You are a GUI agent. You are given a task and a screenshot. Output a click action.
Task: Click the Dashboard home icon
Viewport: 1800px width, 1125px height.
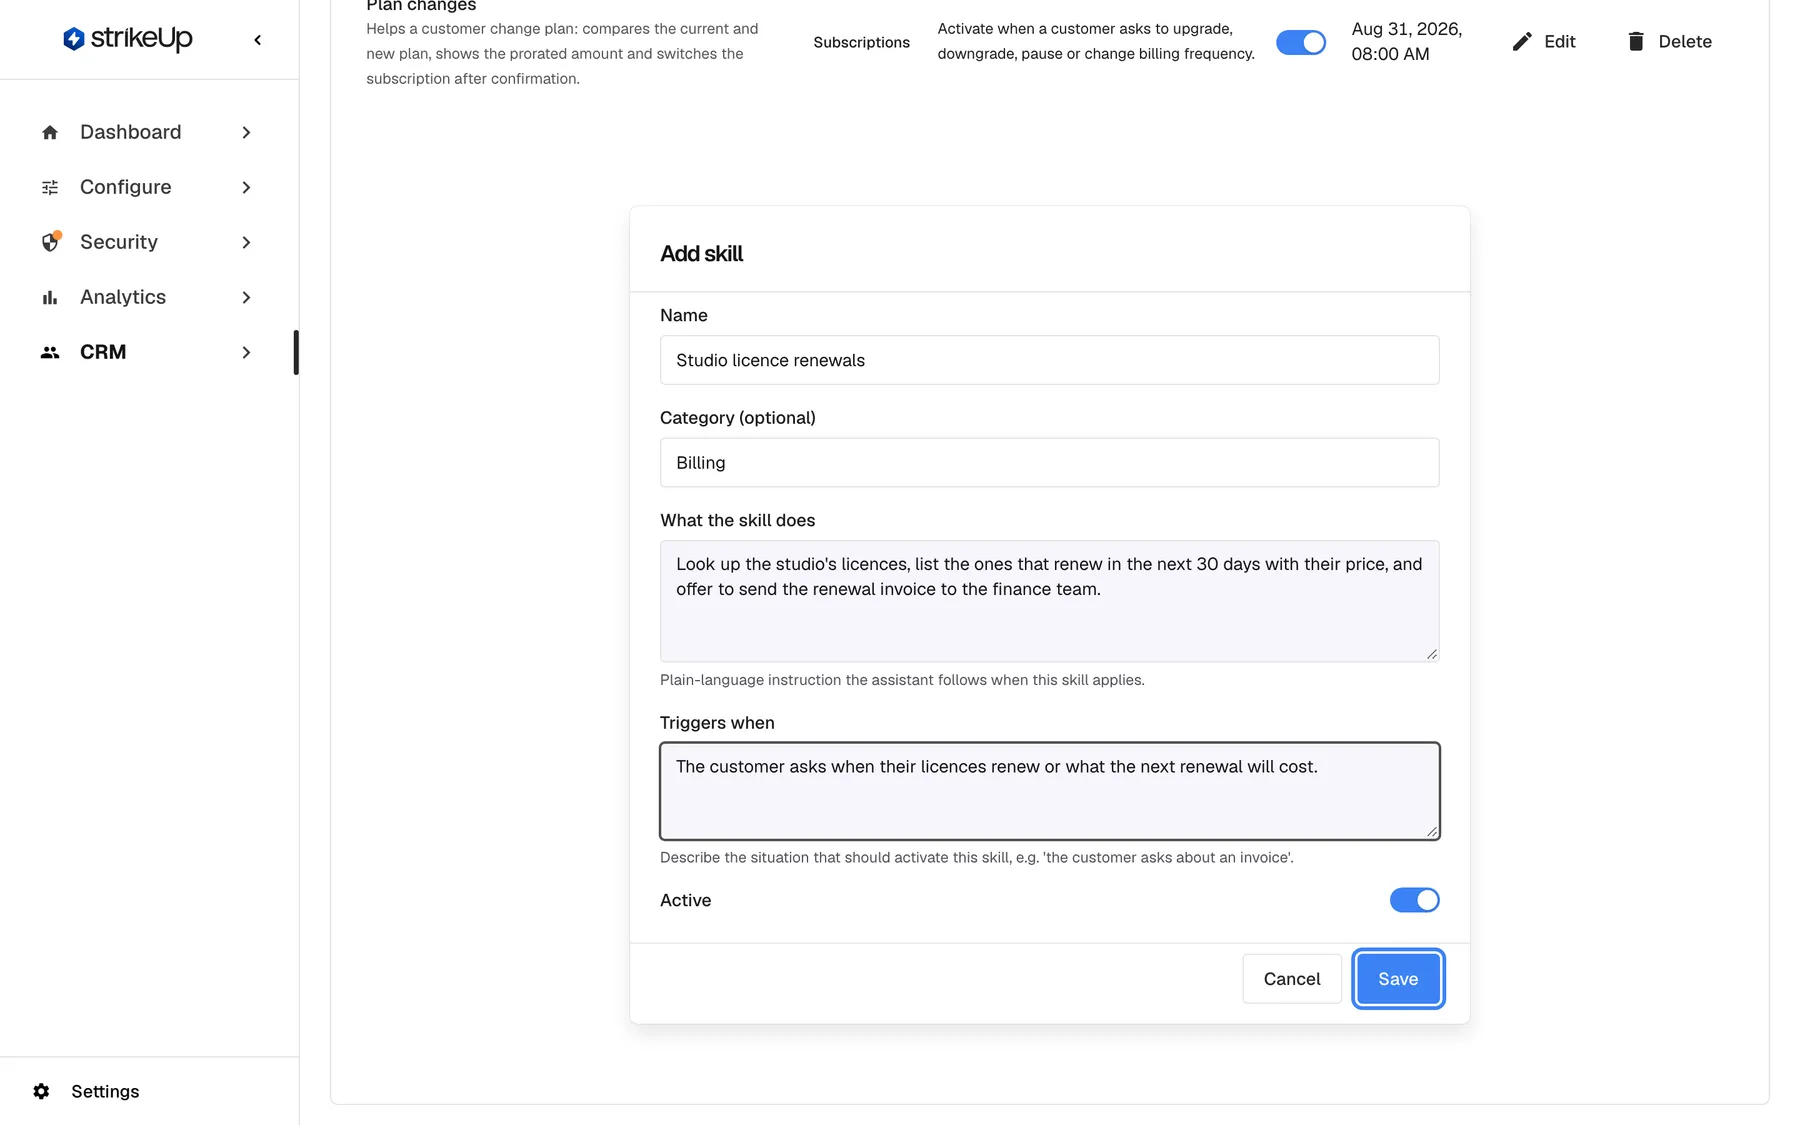(x=50, y=132)
